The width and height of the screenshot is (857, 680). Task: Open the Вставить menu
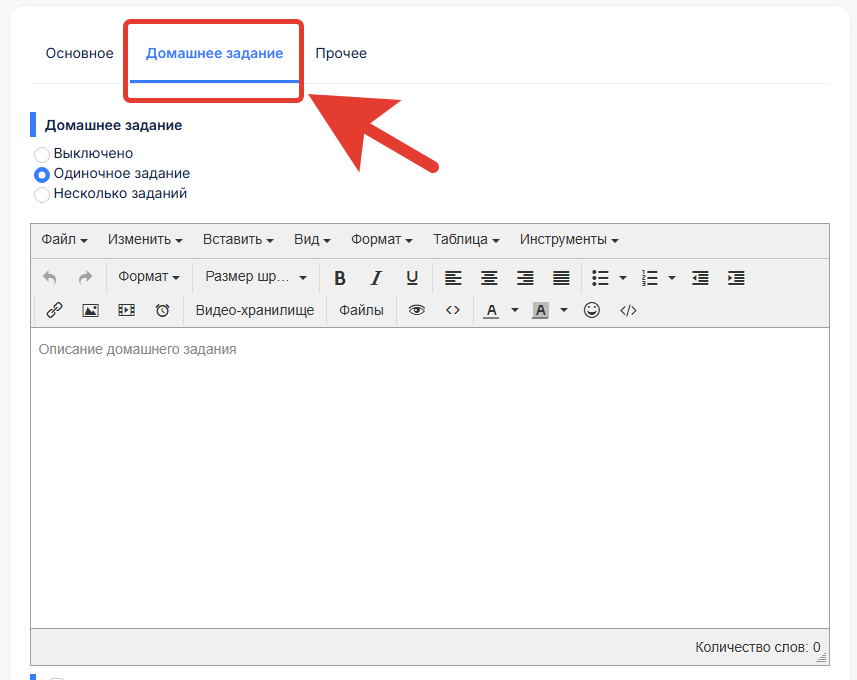238,239
